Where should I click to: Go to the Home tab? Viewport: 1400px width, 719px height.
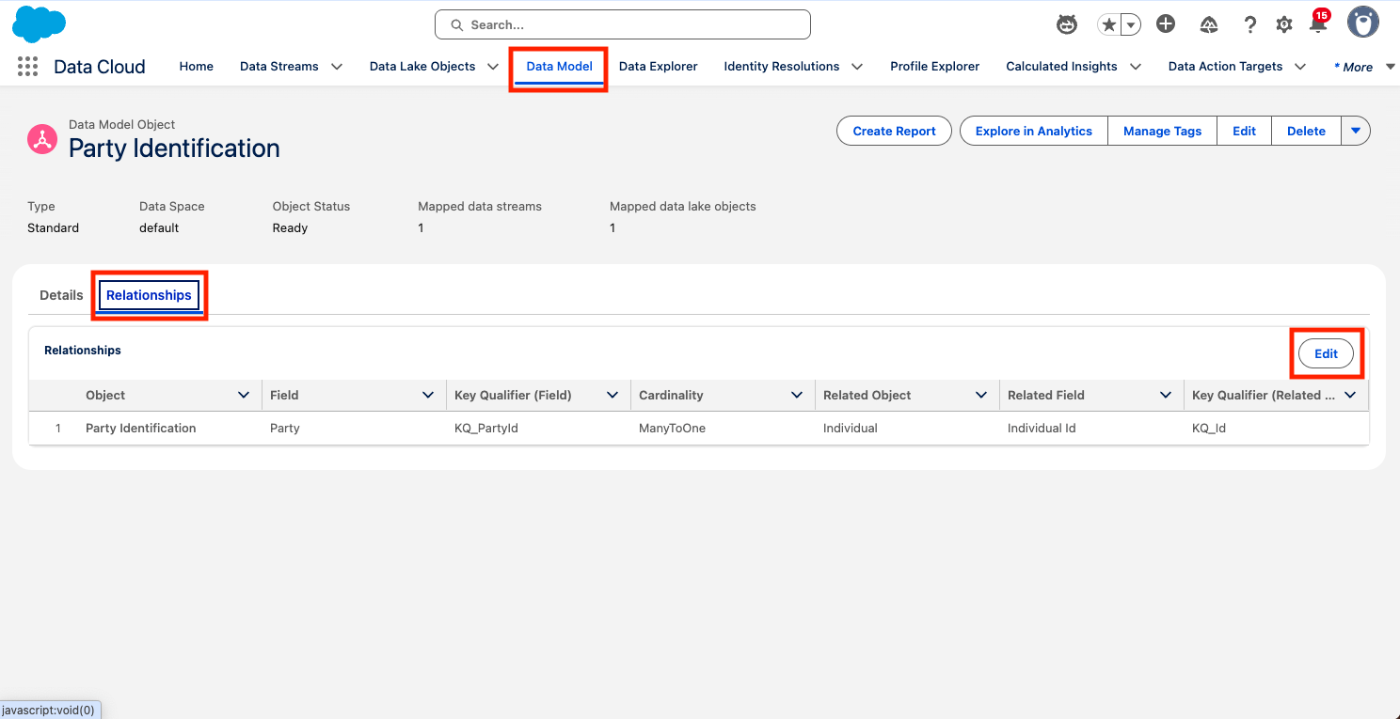196,66
